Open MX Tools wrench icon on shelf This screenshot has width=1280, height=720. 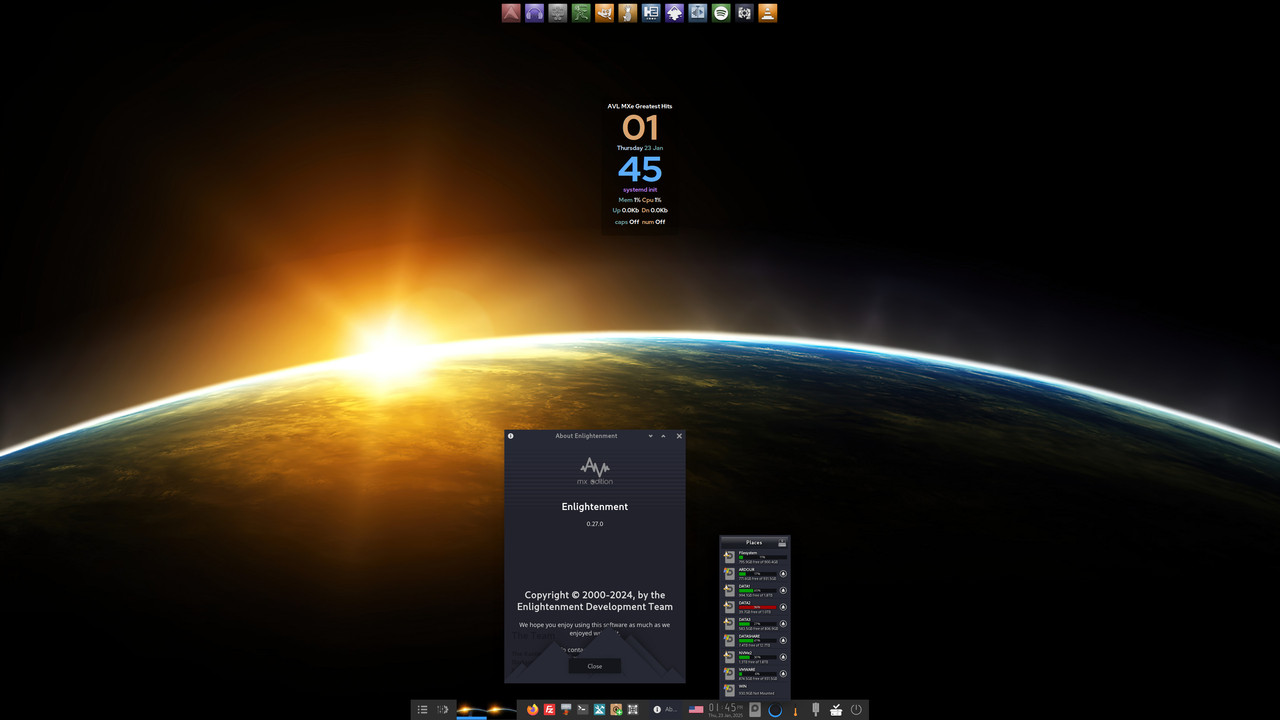click(x=599, y=710)
